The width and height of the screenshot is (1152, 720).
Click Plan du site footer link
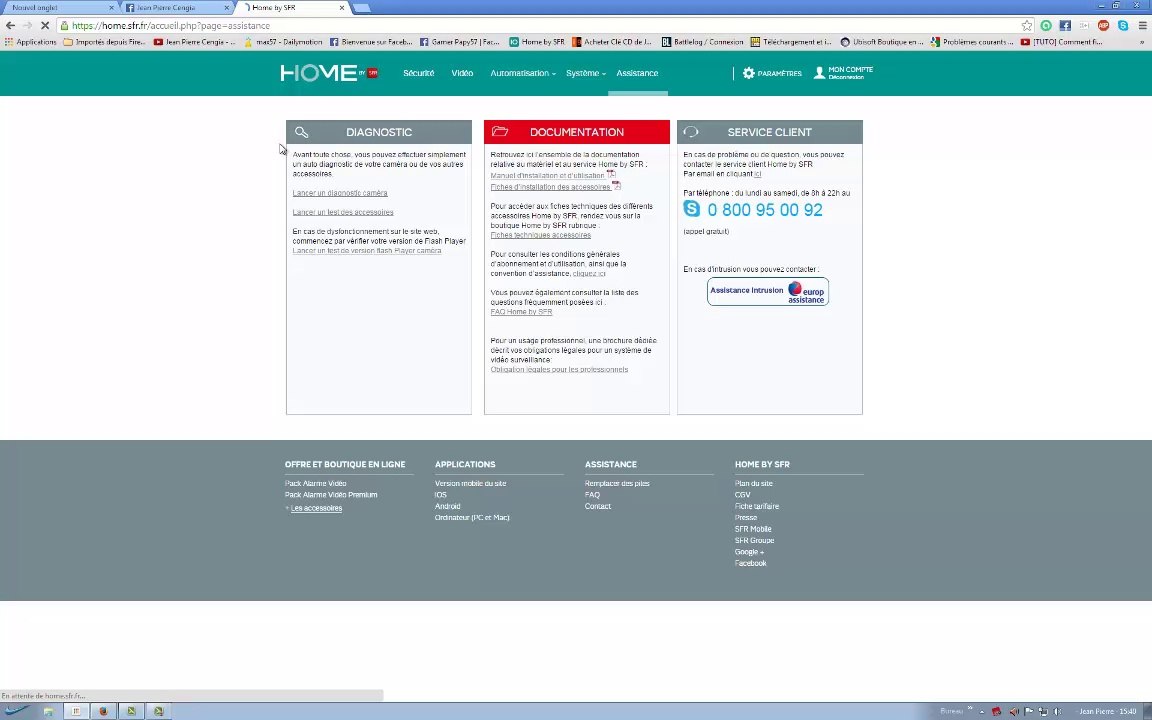coord(753,483)
